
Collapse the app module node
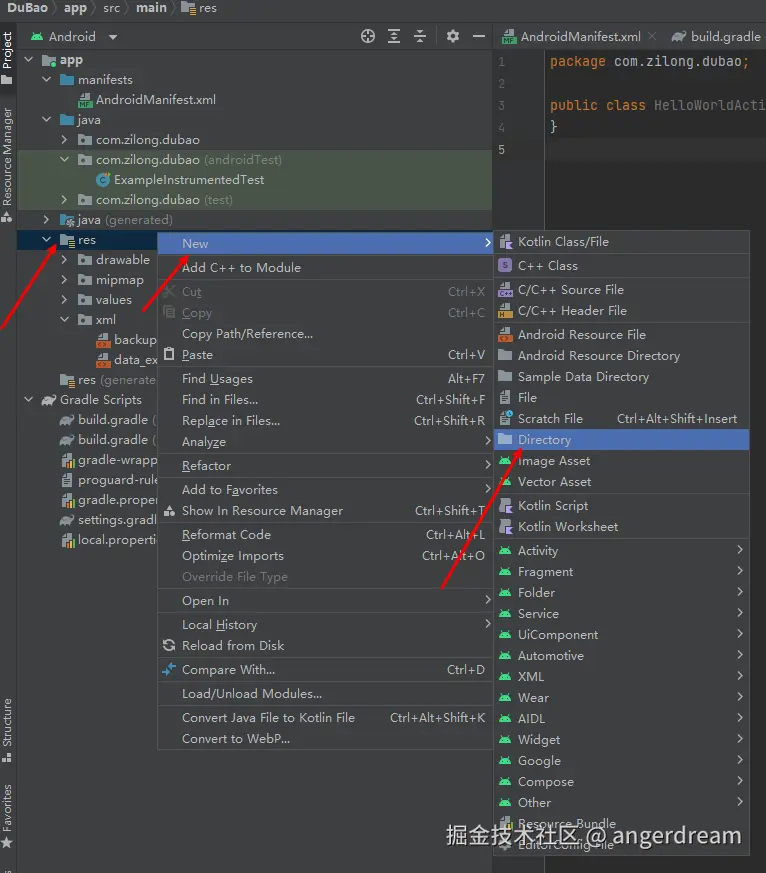point(29,60)
